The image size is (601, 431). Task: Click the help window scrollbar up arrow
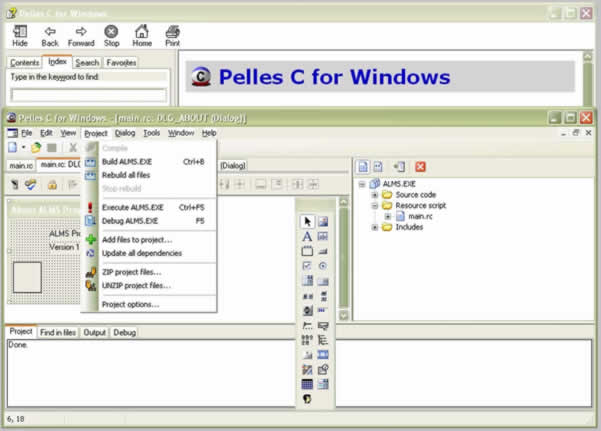588,56
